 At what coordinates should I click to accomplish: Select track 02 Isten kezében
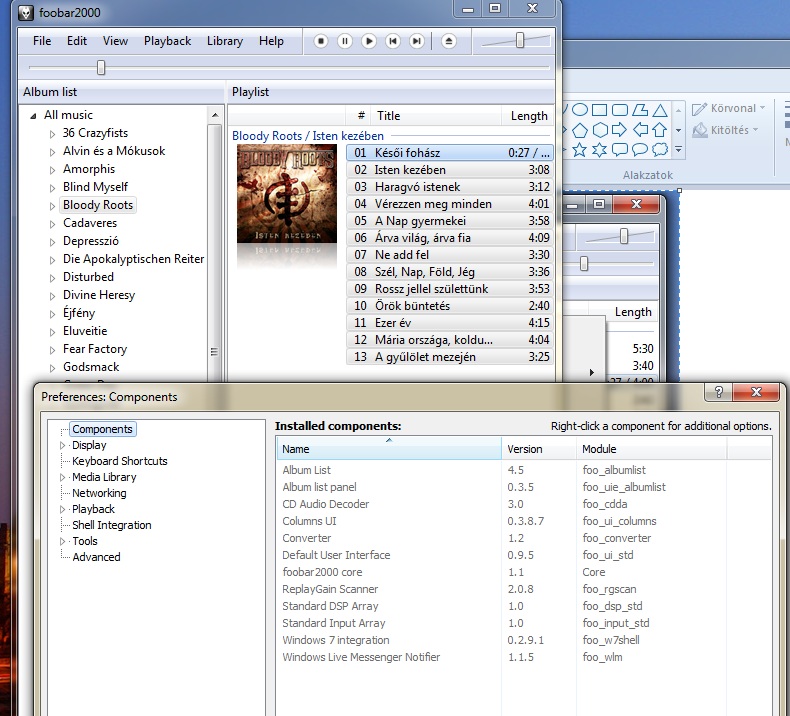(449, 170)
